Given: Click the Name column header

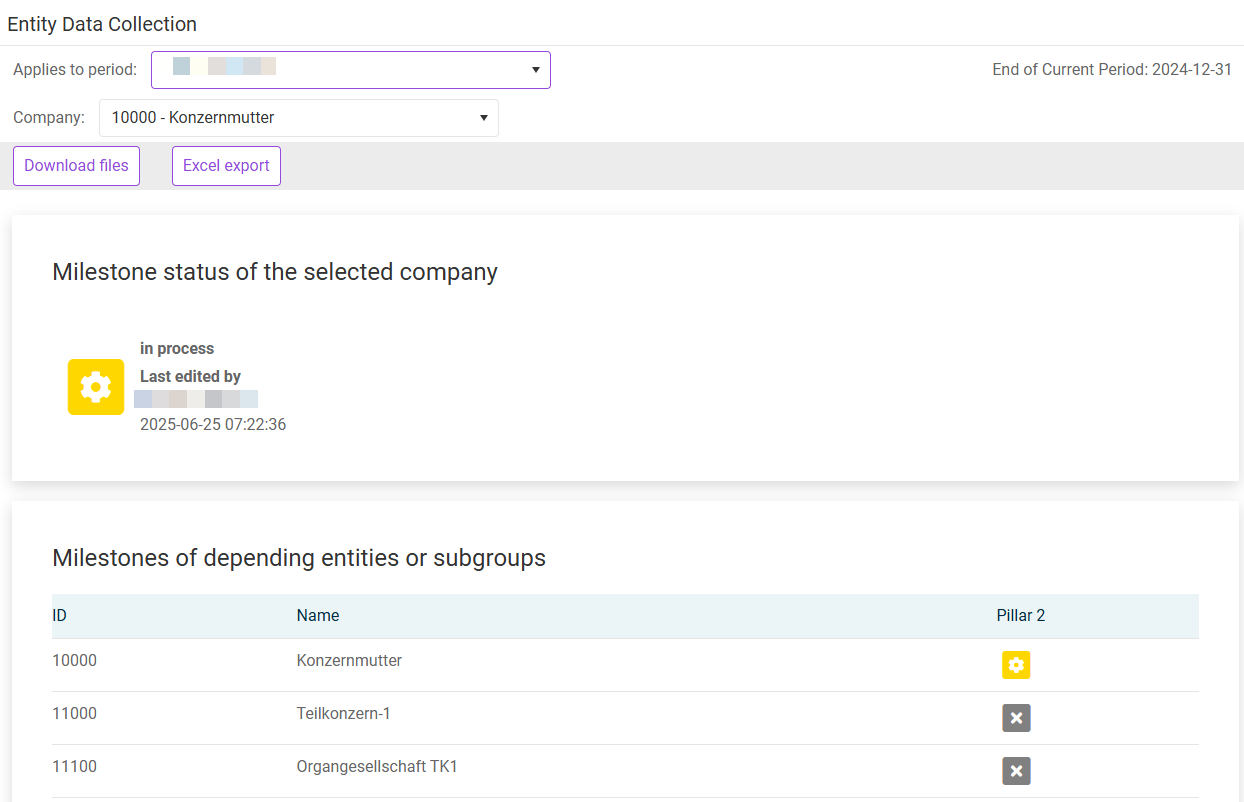Looking at the screenshot, I should (318, 616).
